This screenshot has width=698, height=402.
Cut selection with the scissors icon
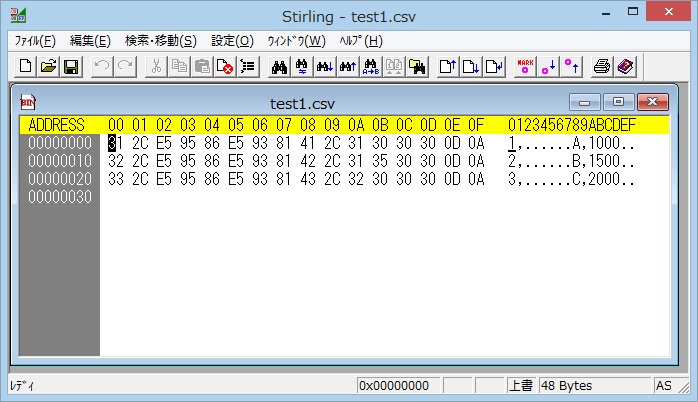[156, 67]
